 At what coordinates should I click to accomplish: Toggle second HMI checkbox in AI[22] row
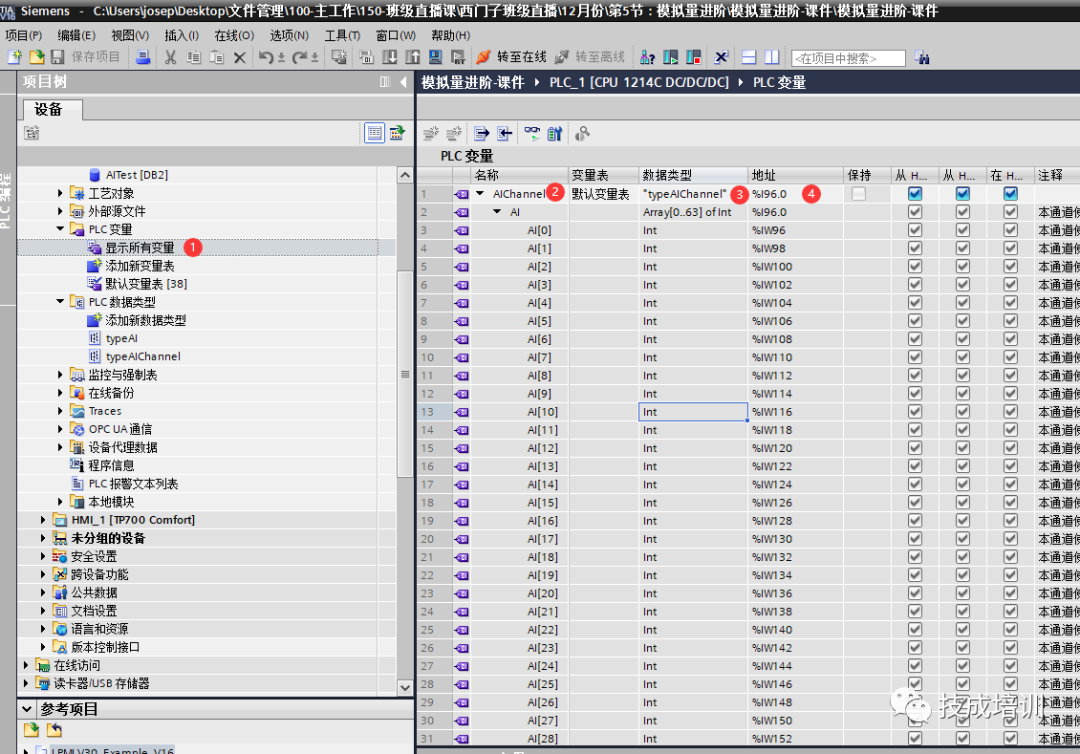tap(962, 629)
